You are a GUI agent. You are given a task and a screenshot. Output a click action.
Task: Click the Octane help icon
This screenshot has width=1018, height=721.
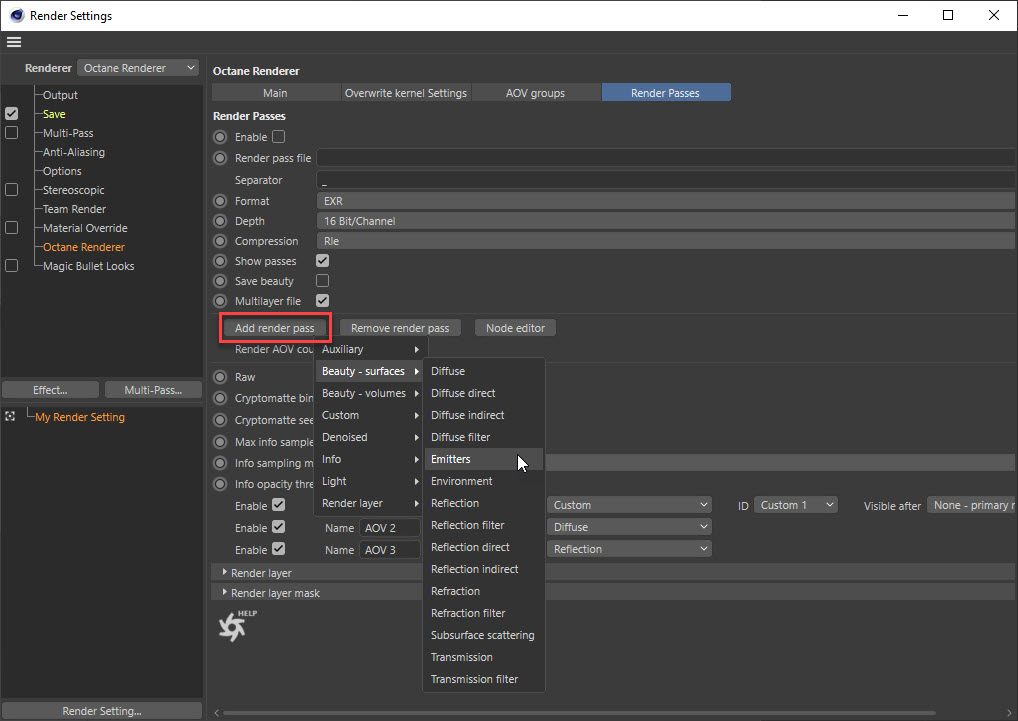coord(237,626)
